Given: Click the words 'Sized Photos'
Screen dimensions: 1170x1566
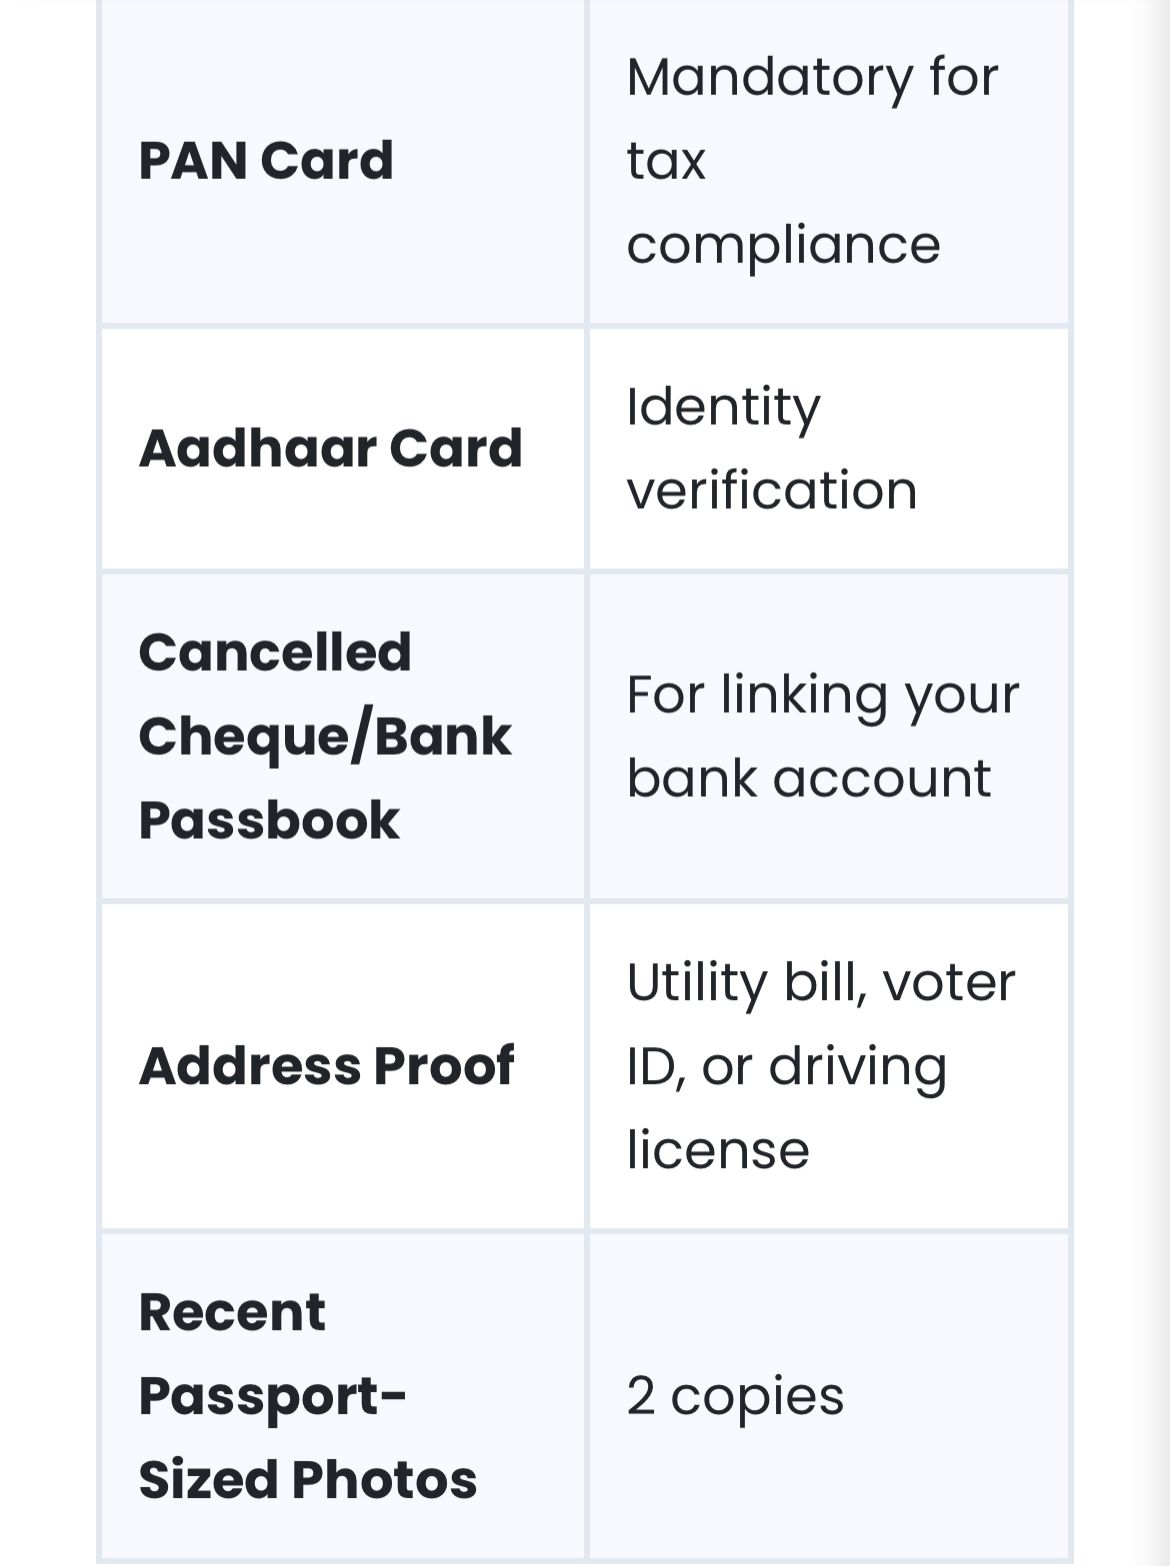Looking at the screenshot, I should tap(307, 1480).
